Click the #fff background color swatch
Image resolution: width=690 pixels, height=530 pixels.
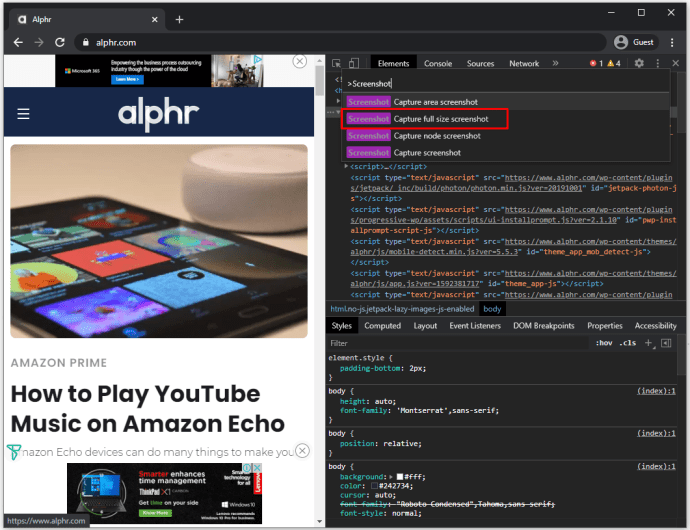coord(400,477)
